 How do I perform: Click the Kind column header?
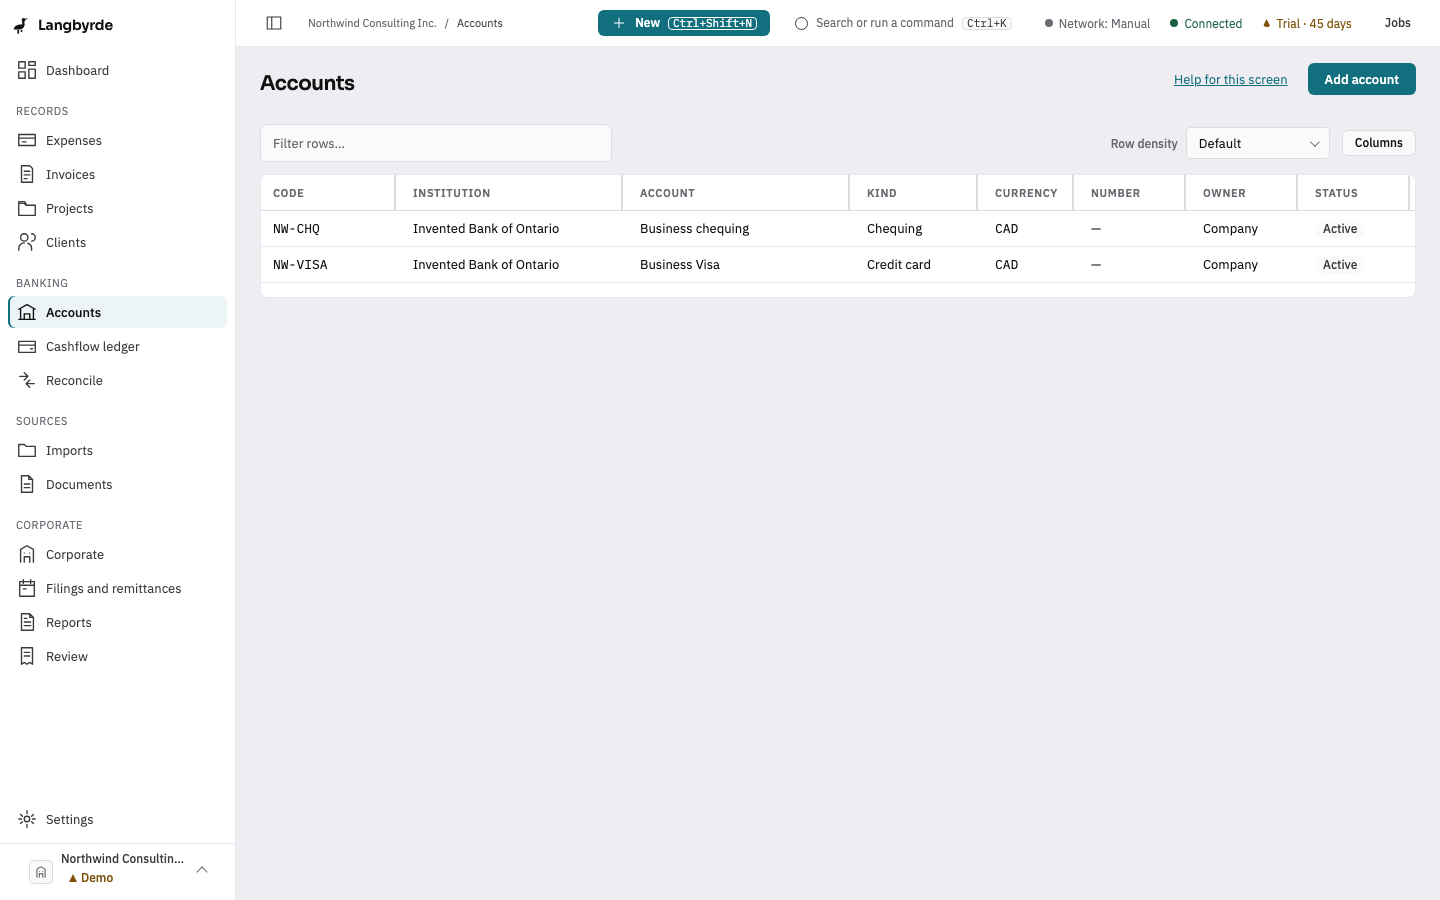coord(913,193)
